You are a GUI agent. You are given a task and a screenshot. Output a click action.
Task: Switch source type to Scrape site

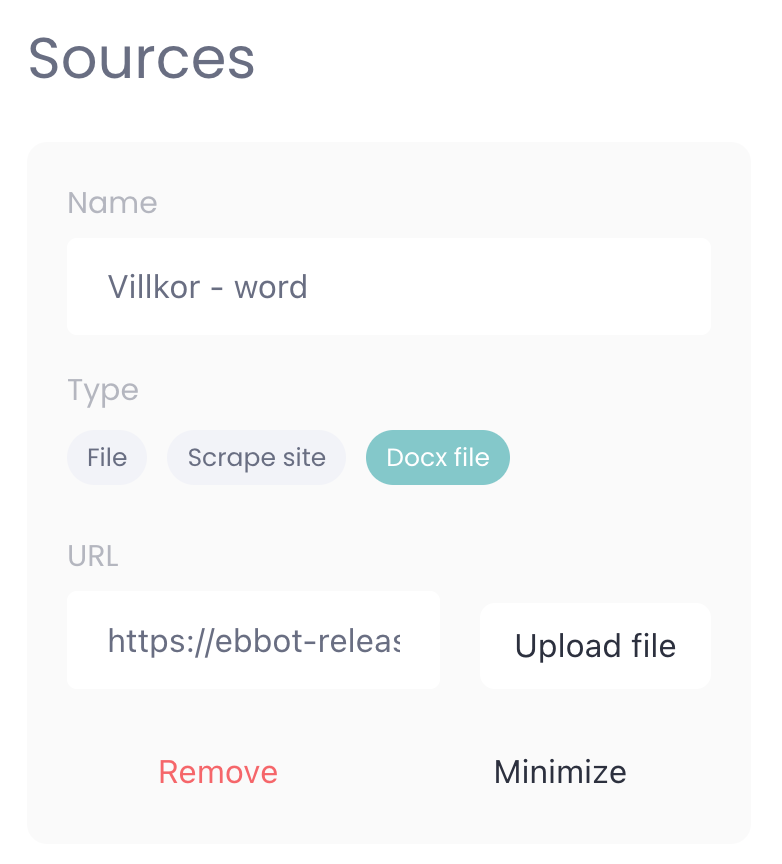click(256, 458)
